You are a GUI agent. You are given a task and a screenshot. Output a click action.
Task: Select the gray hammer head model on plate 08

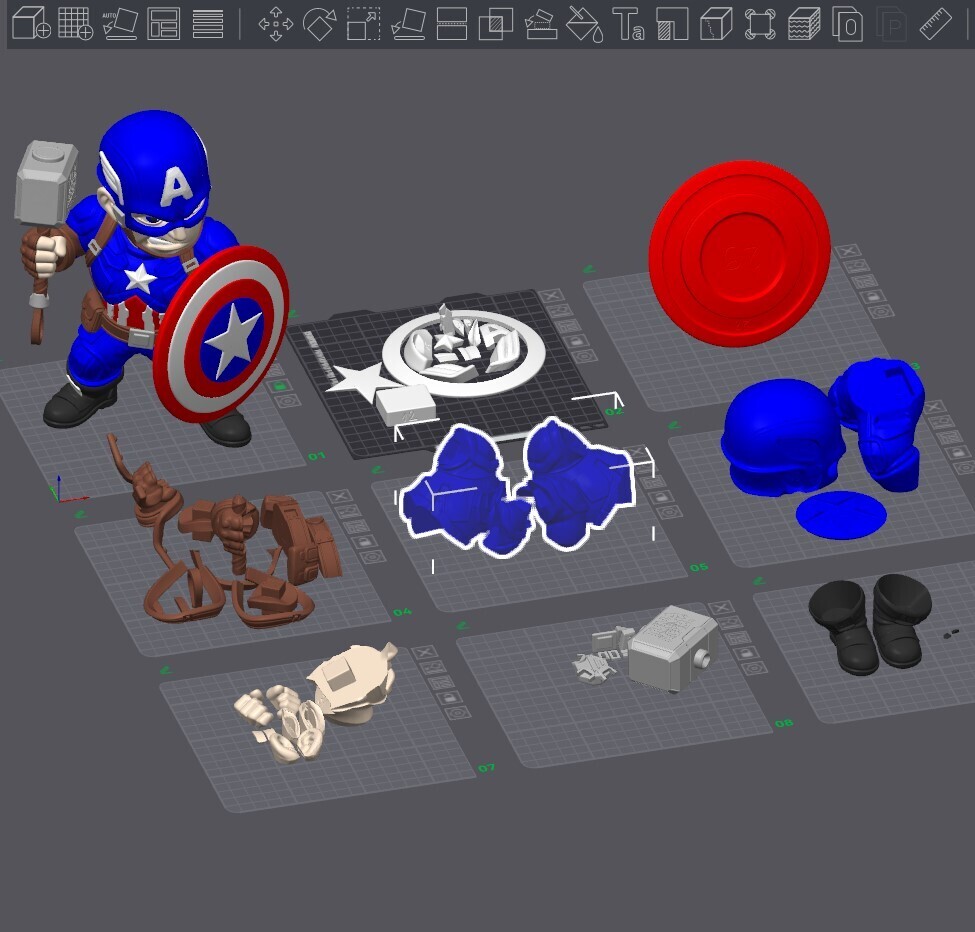pyautogui.click(x=673, y=648)
